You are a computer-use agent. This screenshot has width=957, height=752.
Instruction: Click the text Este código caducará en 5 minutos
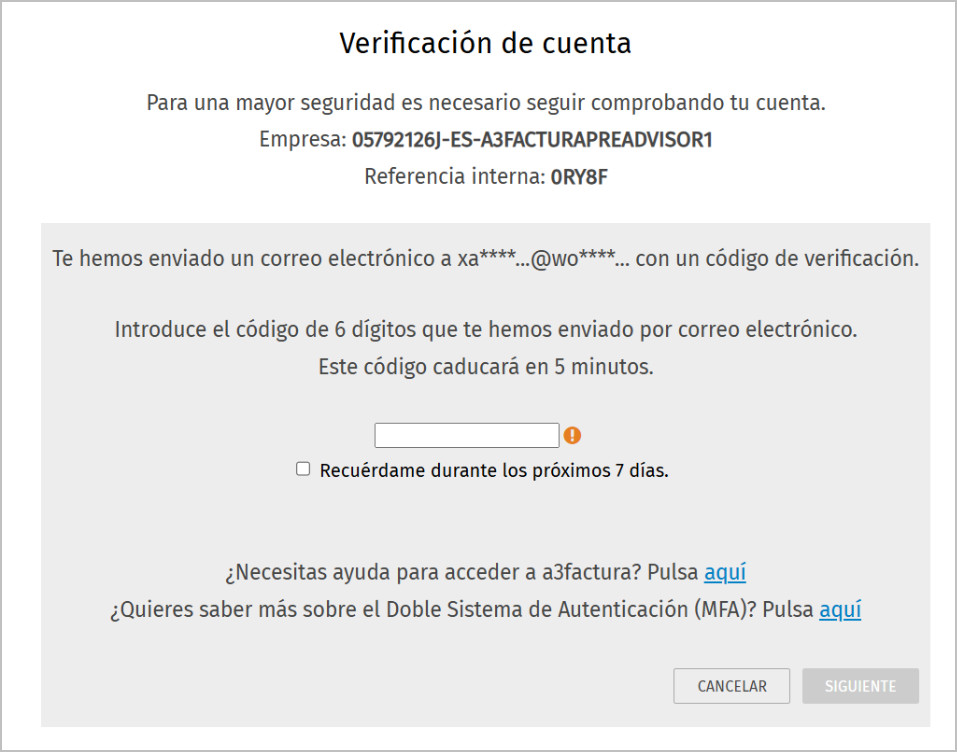point(486,367)
